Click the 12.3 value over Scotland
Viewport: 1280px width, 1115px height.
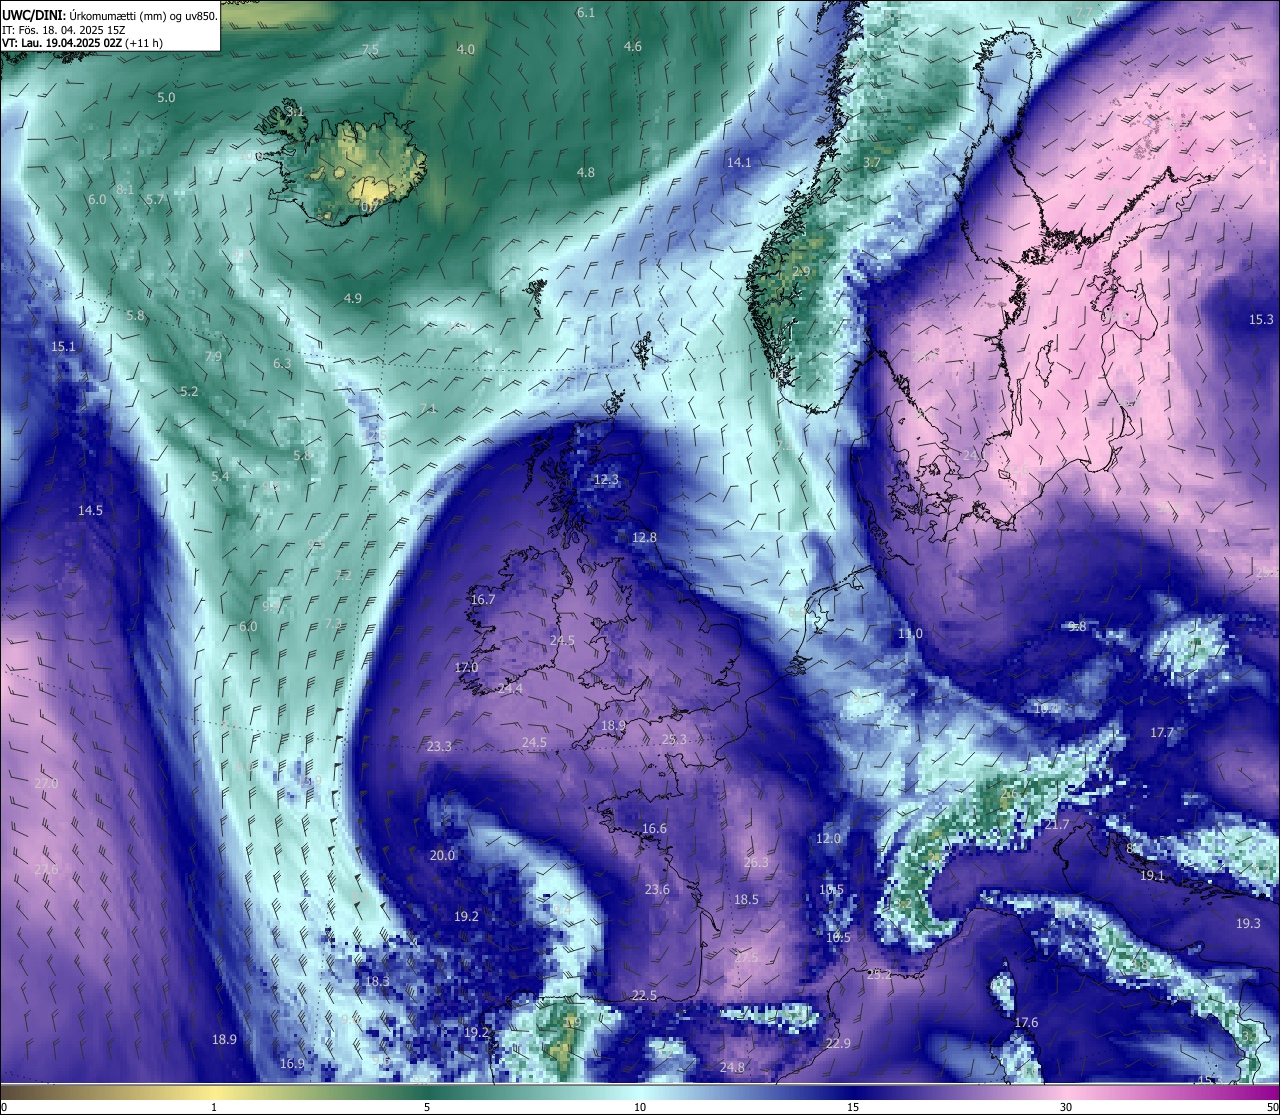pos(607,479)
